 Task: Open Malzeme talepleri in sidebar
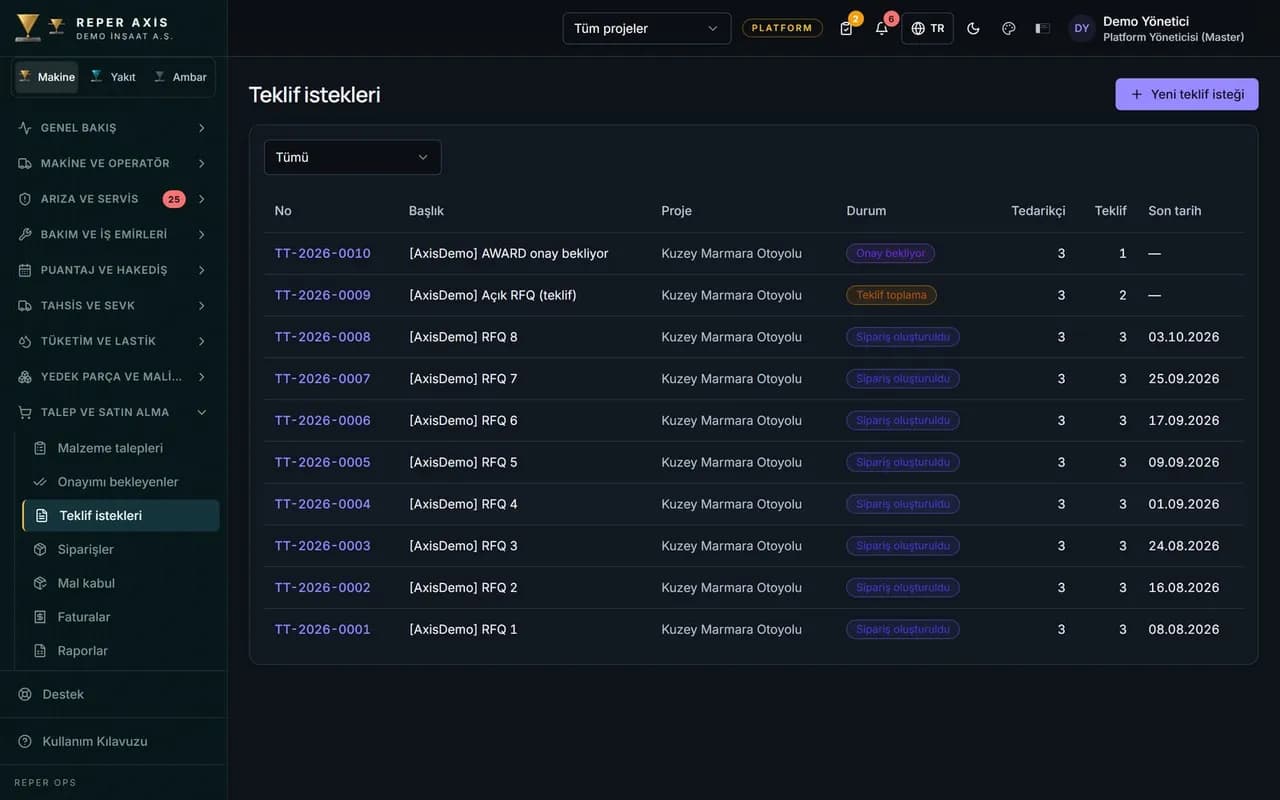(x=120, y=448)
